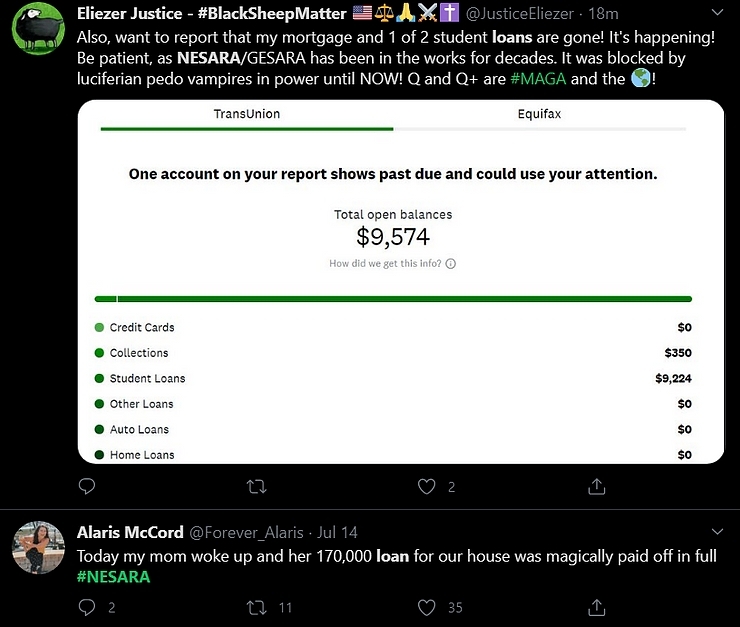Image resolution: width=740 pixels, height=627 pixels.
Task: Open Eliezer Justice's tweet options chevron
Action: (x=717, y=13)
